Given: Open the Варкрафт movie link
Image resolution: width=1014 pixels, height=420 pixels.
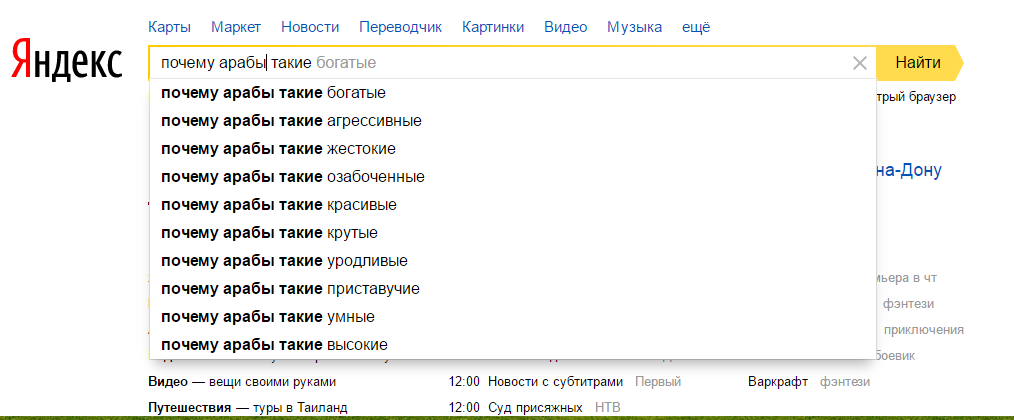Looking at the screenshot, I should pos(779,381).
